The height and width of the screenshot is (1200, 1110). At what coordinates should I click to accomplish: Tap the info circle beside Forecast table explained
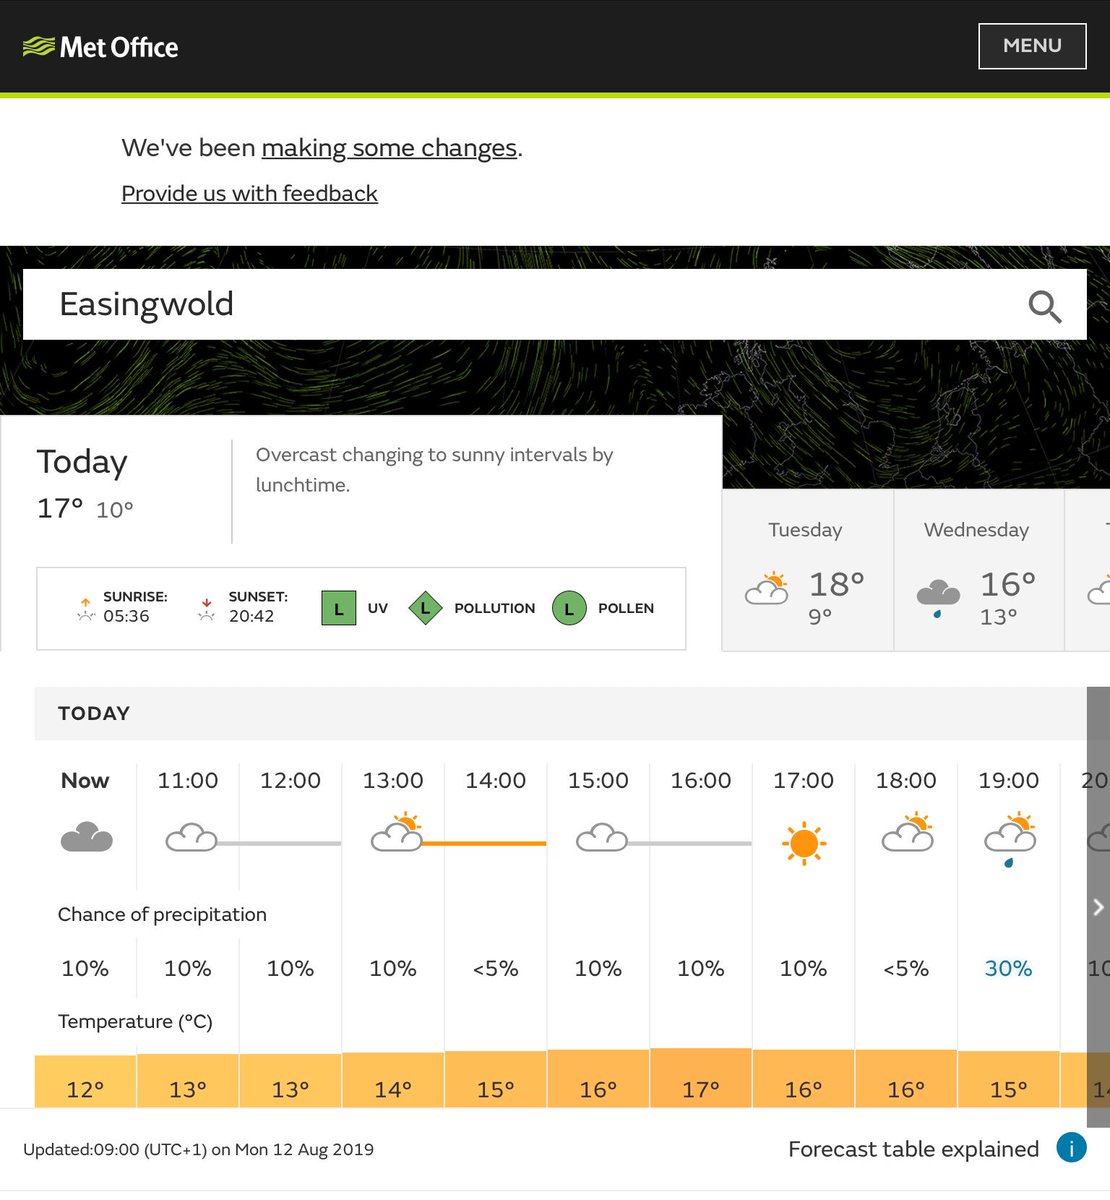[1071, 1148]
